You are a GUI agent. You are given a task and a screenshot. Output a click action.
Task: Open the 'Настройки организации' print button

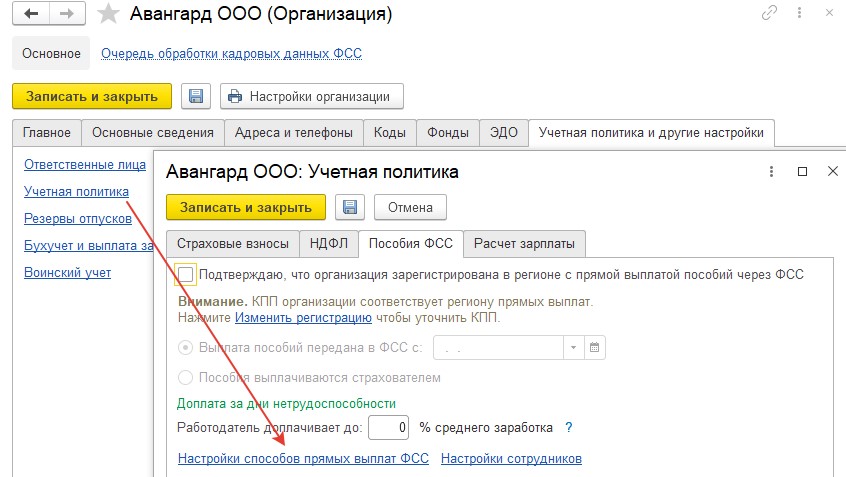[x=311, y=97]
